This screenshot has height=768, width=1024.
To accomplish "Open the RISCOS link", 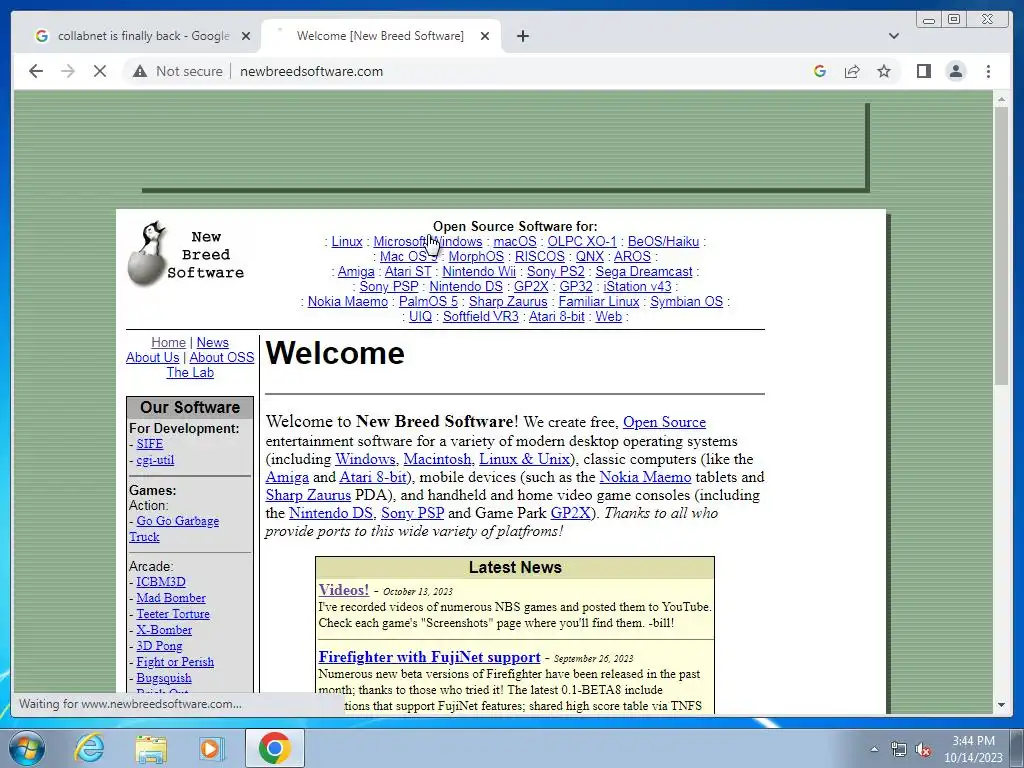I will [539, 257].
